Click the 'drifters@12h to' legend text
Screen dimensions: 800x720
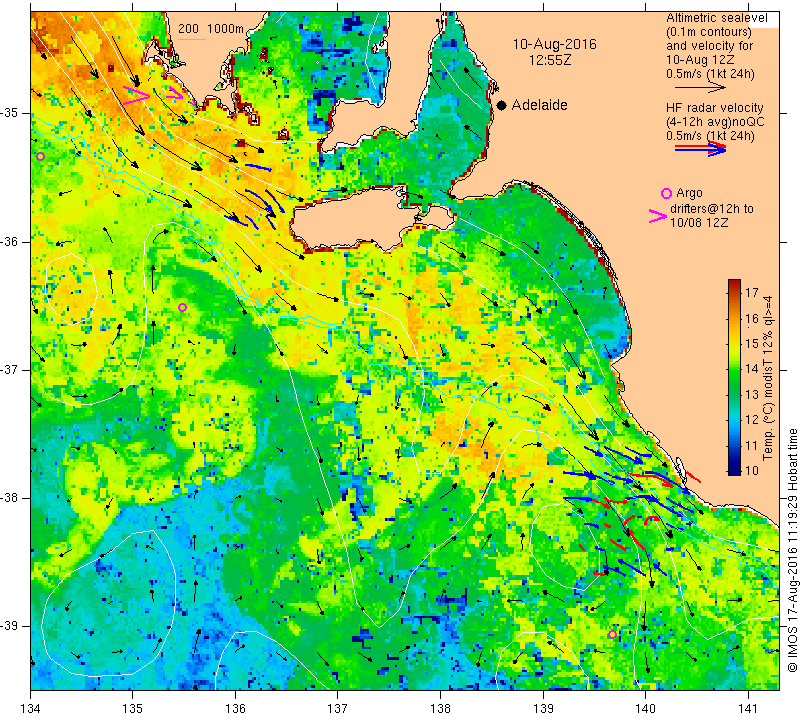pos(712,209)
